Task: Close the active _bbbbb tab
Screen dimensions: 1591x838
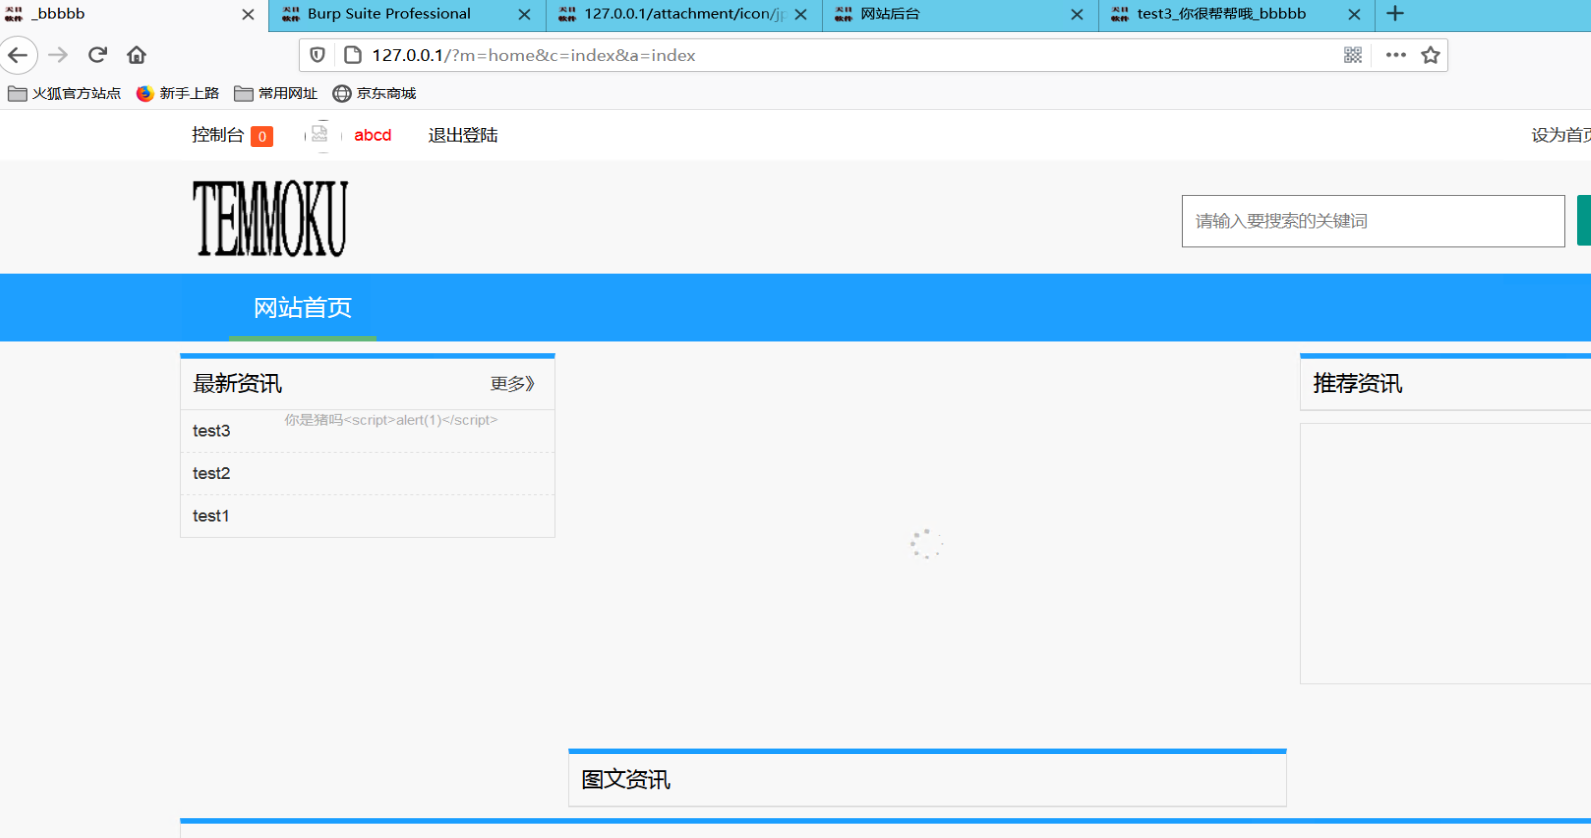Action: [248, 14]
